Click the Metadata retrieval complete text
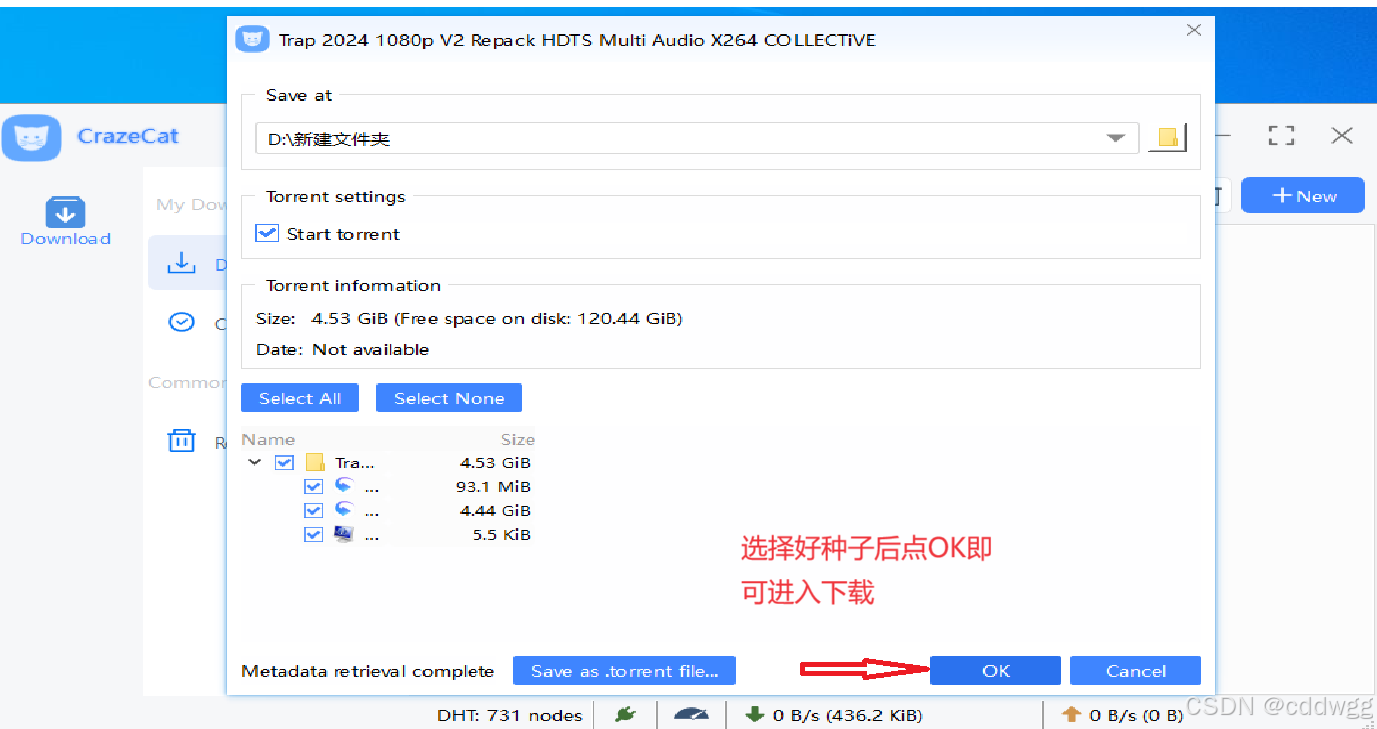1377x729 pixels. click(367, 671)
